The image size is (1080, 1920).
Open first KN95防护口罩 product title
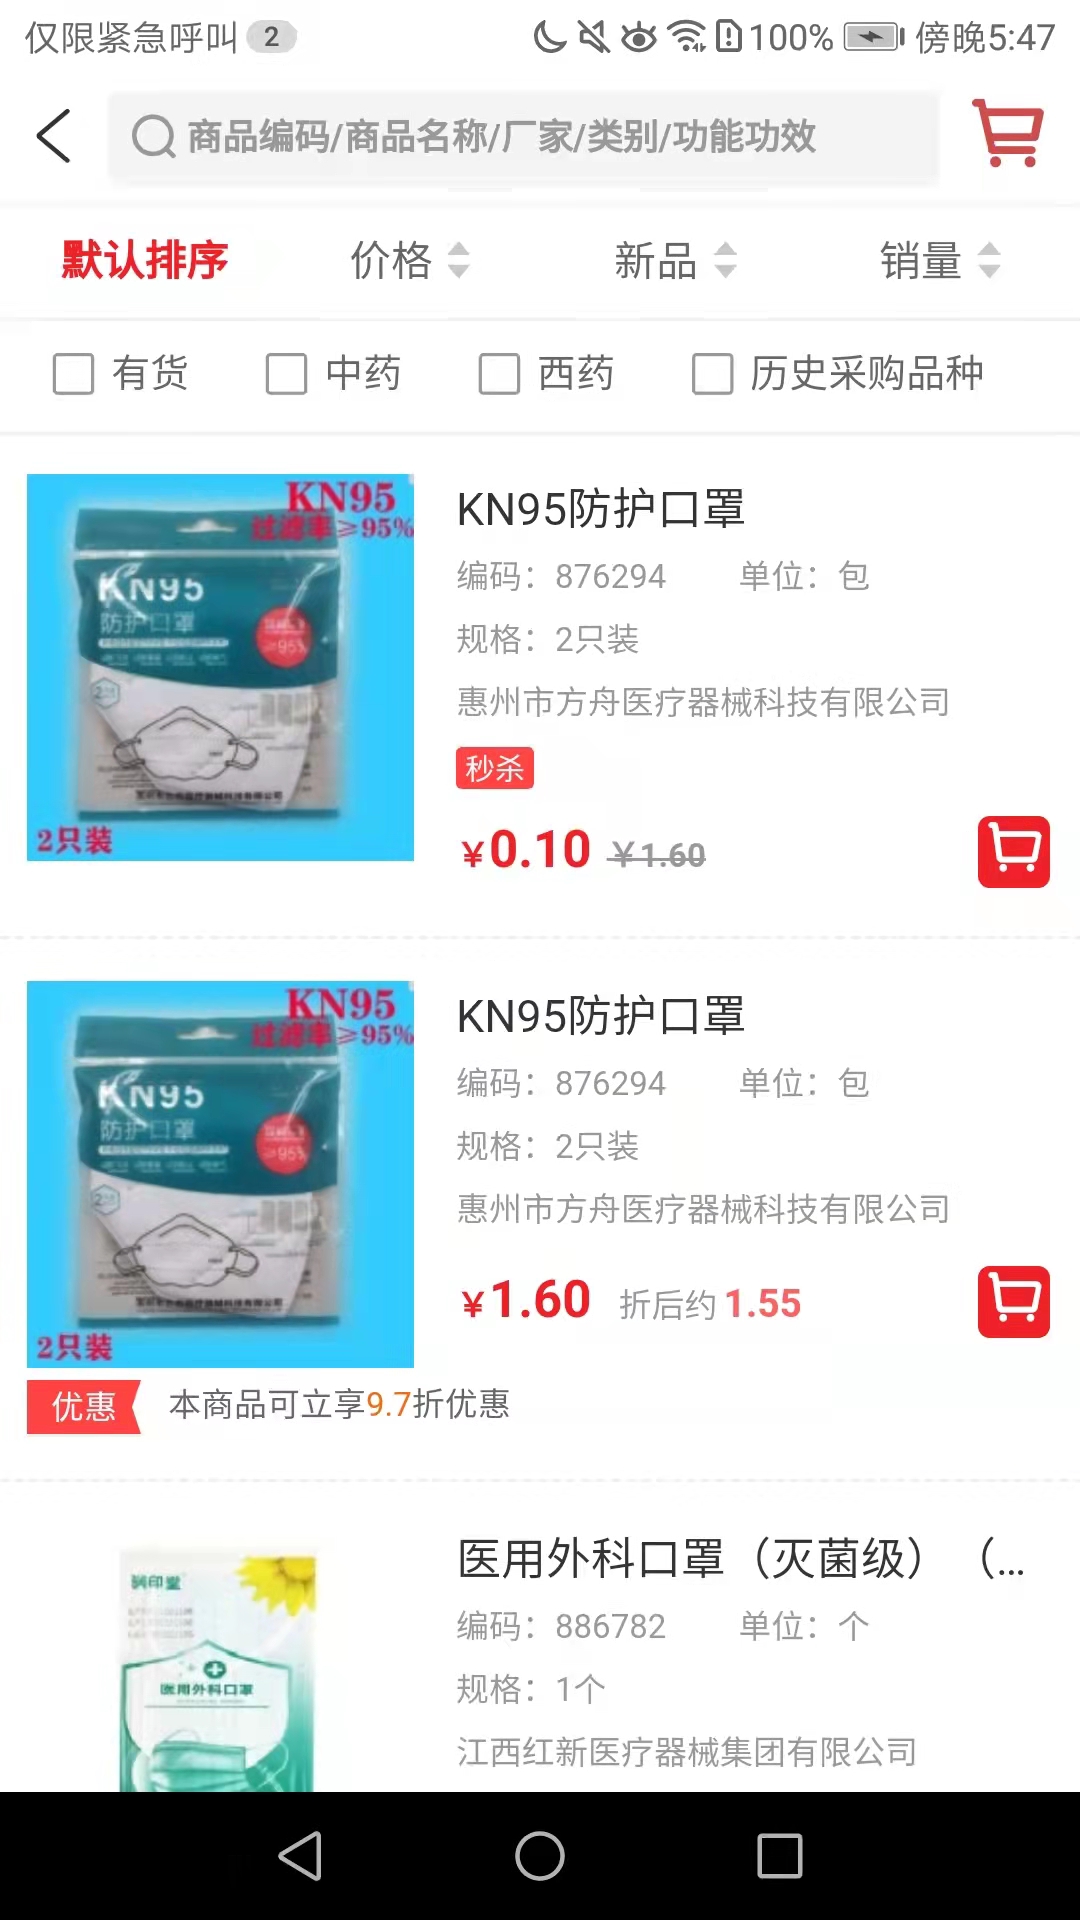(x=601, y=509)
